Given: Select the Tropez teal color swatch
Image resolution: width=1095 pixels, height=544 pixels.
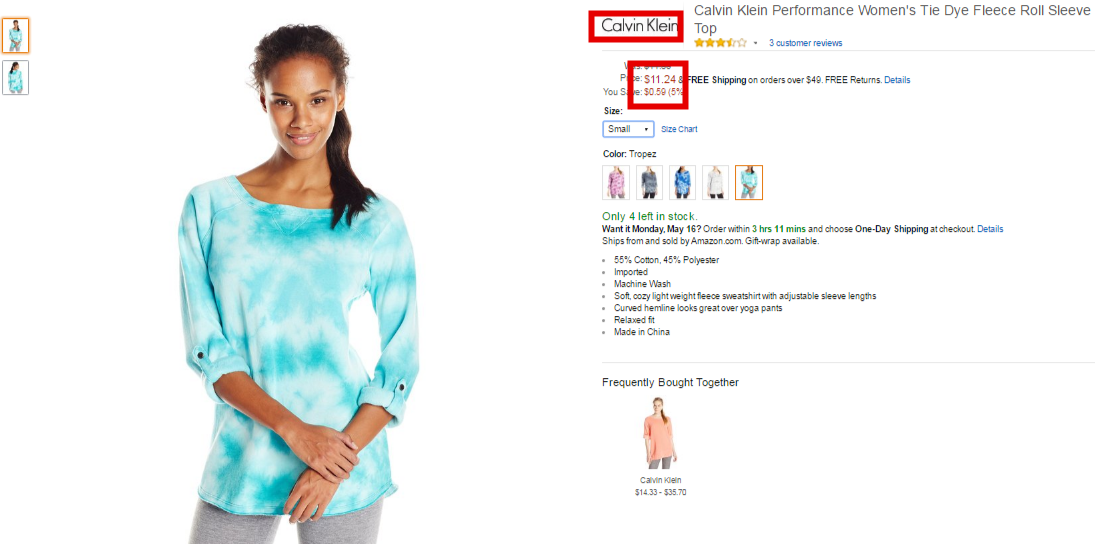Looking at the screenshot, I should tap(749, 182).
